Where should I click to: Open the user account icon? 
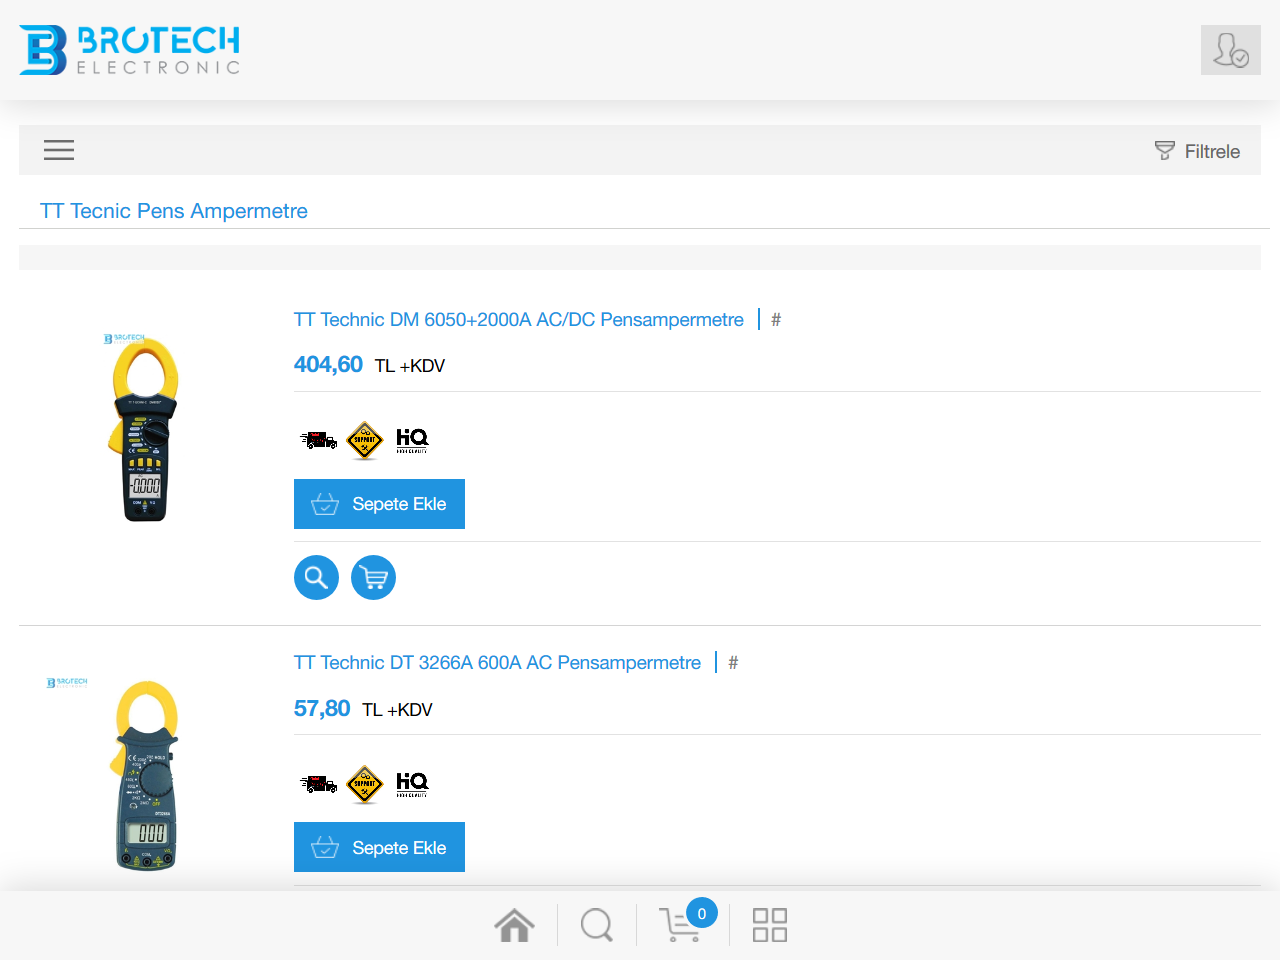click(x=1230, y=50)
